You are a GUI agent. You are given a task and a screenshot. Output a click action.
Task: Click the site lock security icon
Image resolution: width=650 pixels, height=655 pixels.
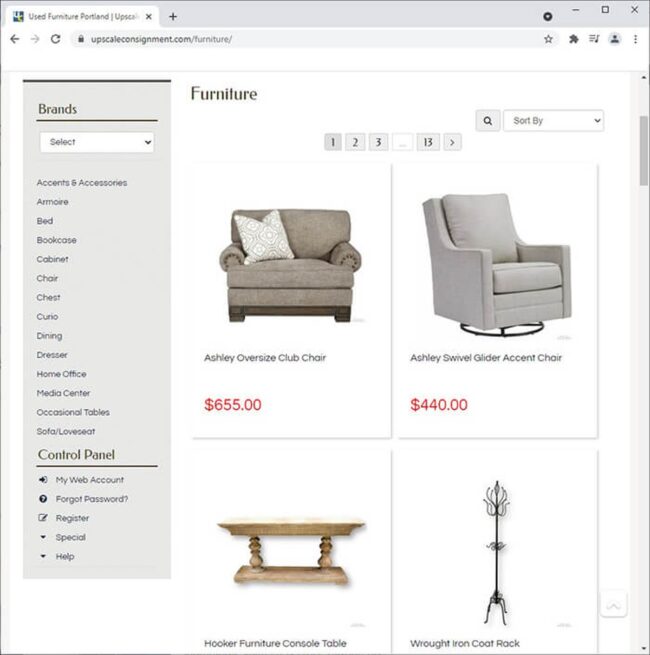81,39
